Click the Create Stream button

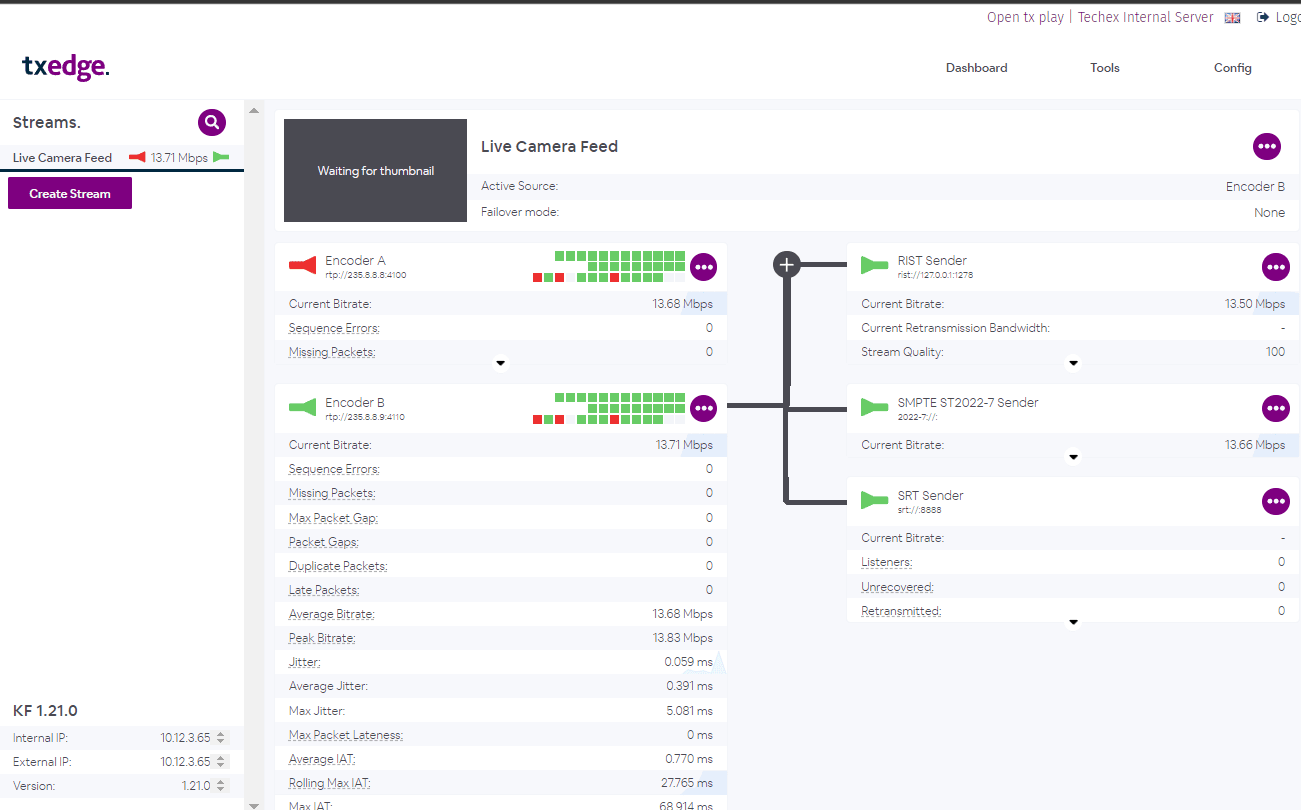70,194
